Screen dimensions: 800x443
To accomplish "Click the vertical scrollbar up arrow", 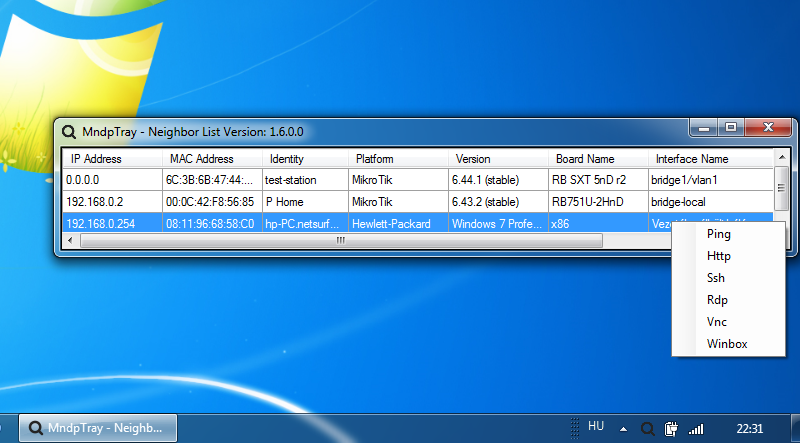I will [x=782, y=156].
